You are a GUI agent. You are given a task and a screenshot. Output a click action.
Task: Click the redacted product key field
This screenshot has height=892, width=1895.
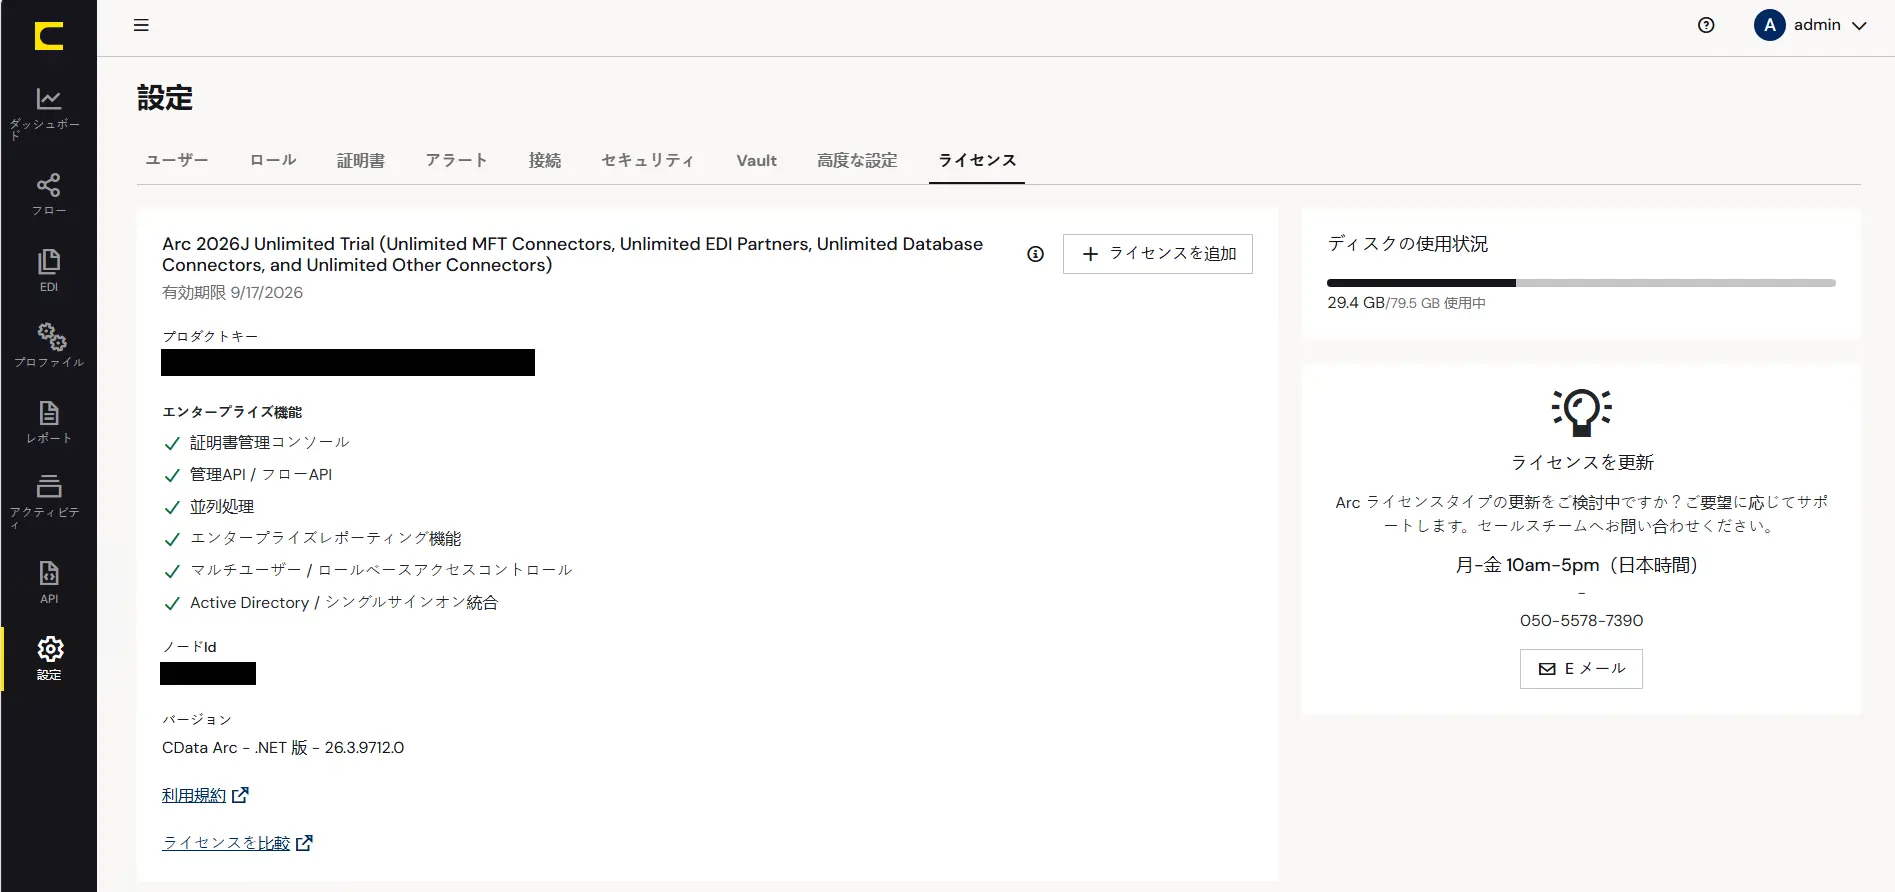click(x=348, y=362)
